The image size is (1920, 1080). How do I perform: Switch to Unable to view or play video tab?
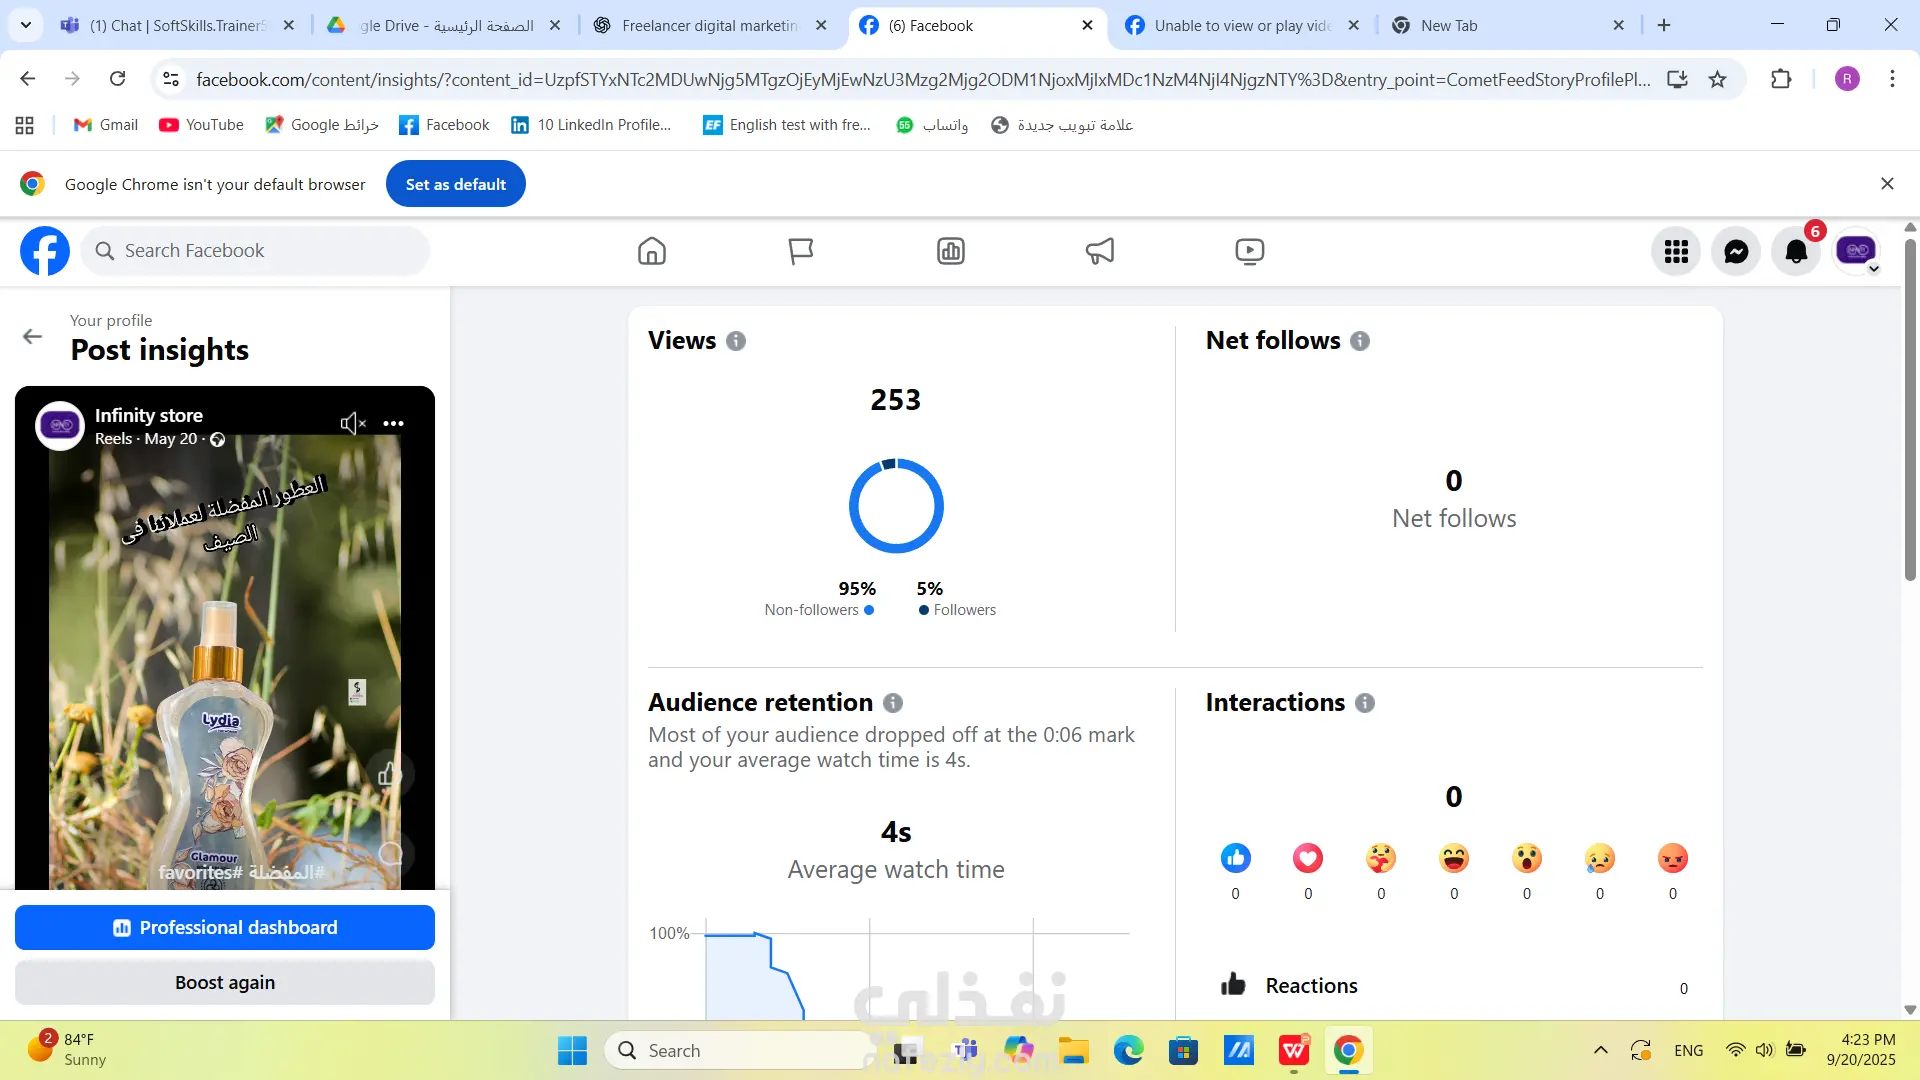click(1240, 25)
